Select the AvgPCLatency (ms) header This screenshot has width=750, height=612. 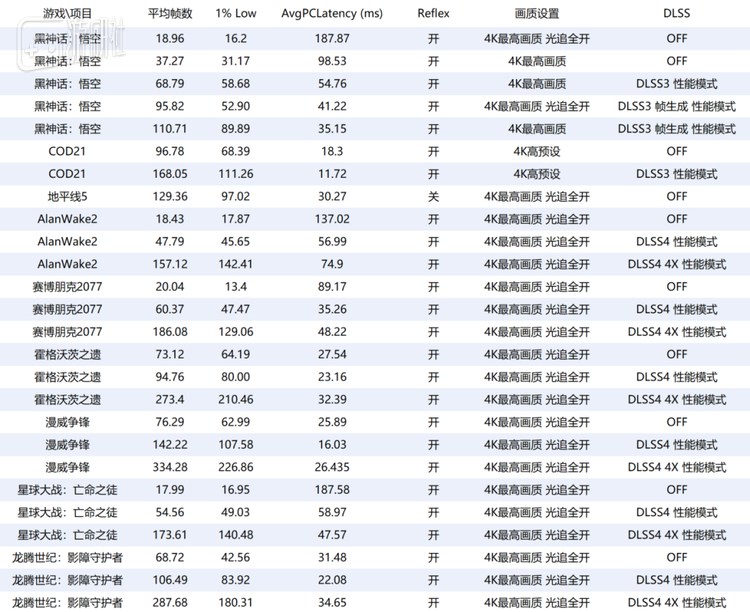point(331,15)
